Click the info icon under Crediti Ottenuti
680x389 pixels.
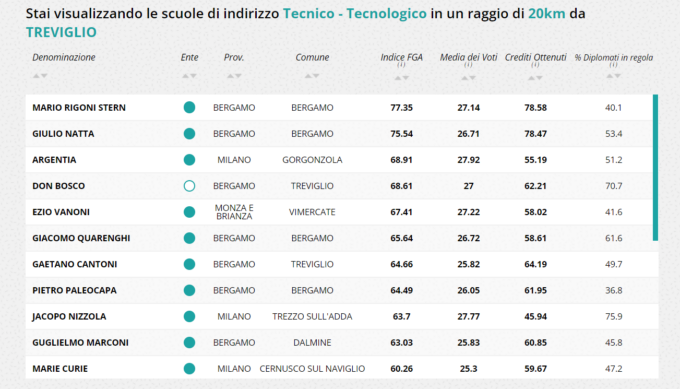pyautogui.click(x=535, y=65)
